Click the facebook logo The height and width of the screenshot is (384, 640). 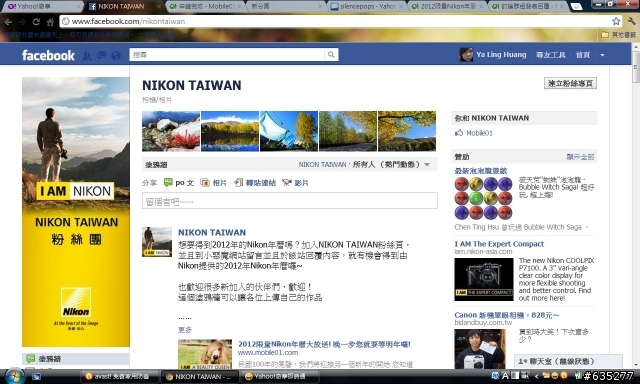pos(48,55)
